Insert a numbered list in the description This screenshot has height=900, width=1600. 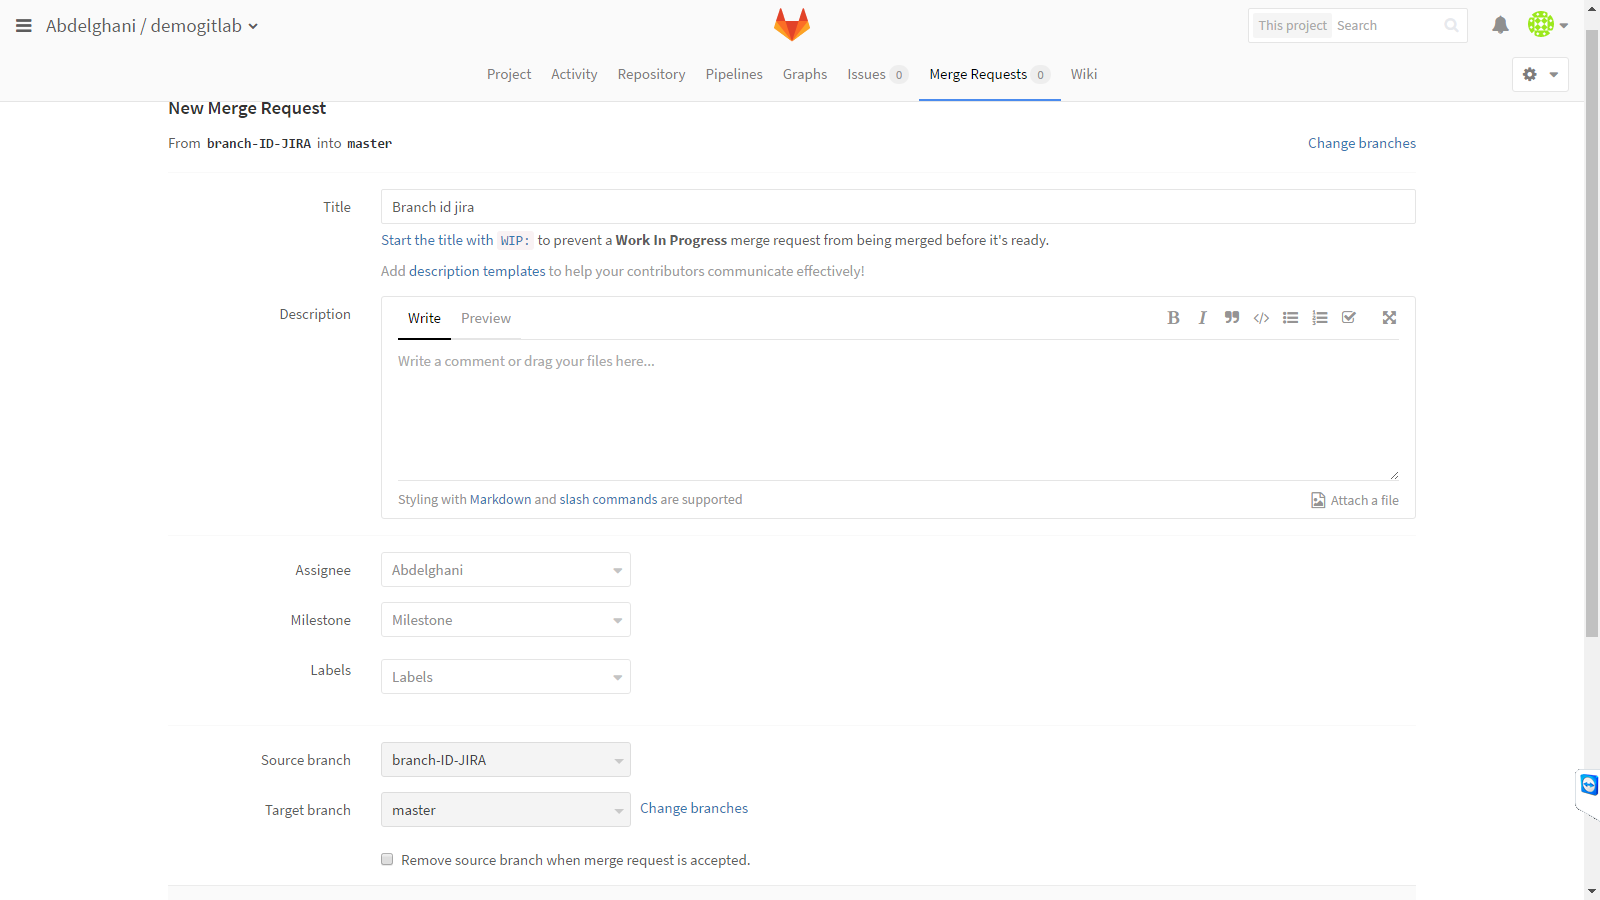coord(1319,318)
